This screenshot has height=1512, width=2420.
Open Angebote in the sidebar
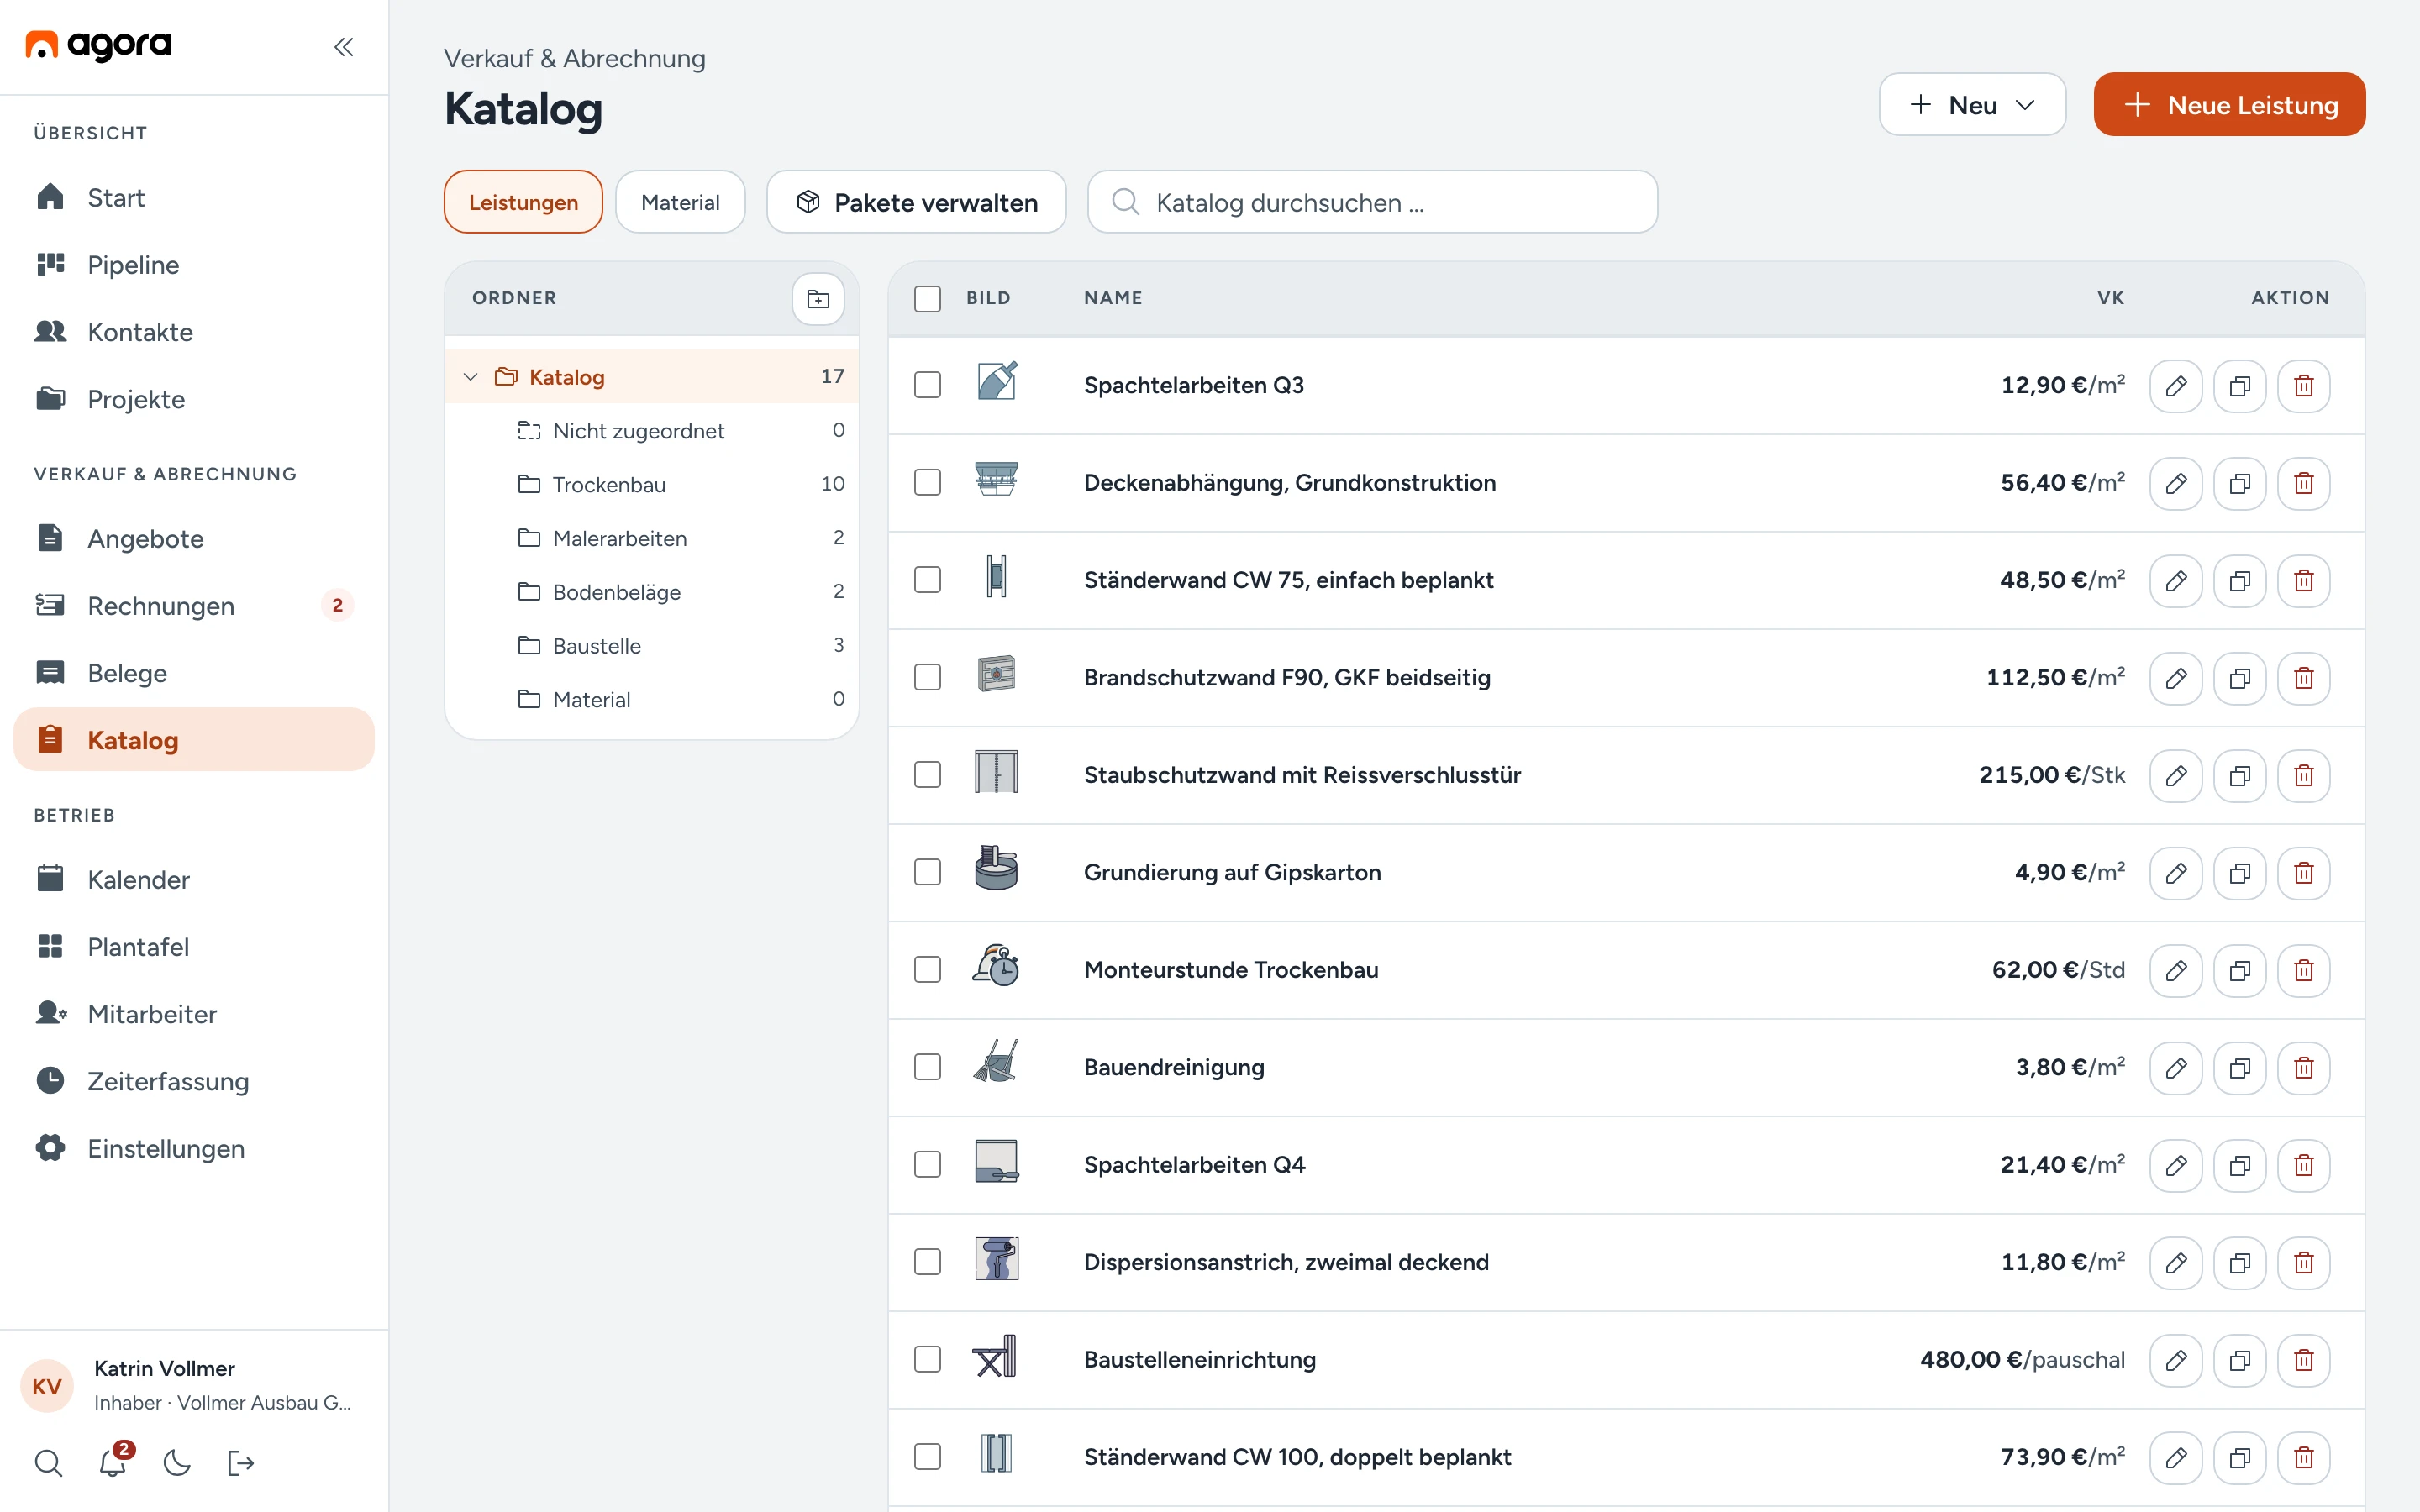pos(194,538)
